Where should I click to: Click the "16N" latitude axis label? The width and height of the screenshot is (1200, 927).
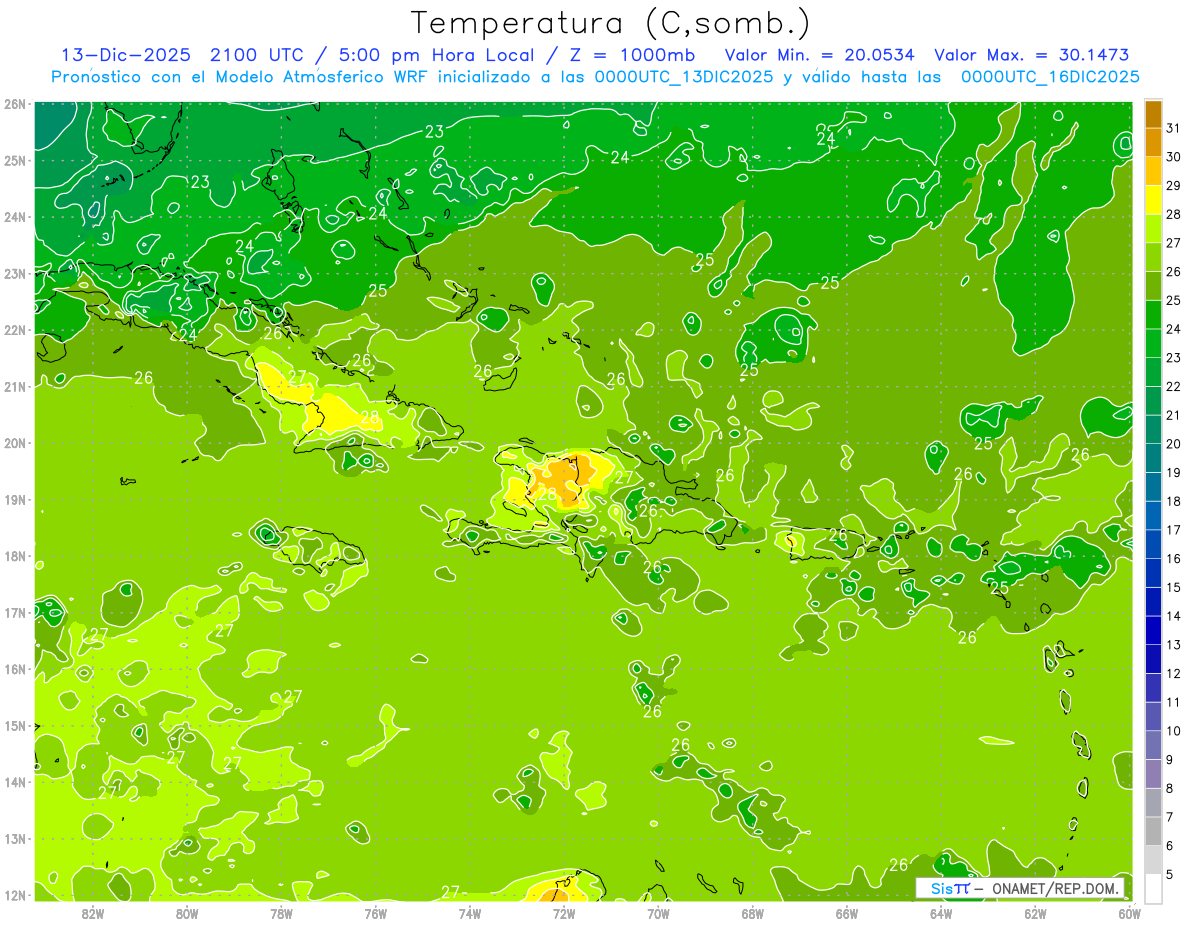click(x=15, y=669)
